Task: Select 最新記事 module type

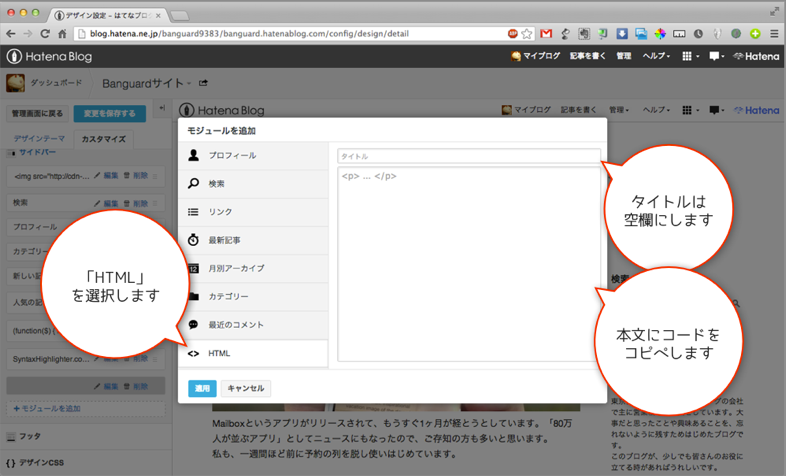Action: [253, 240]
